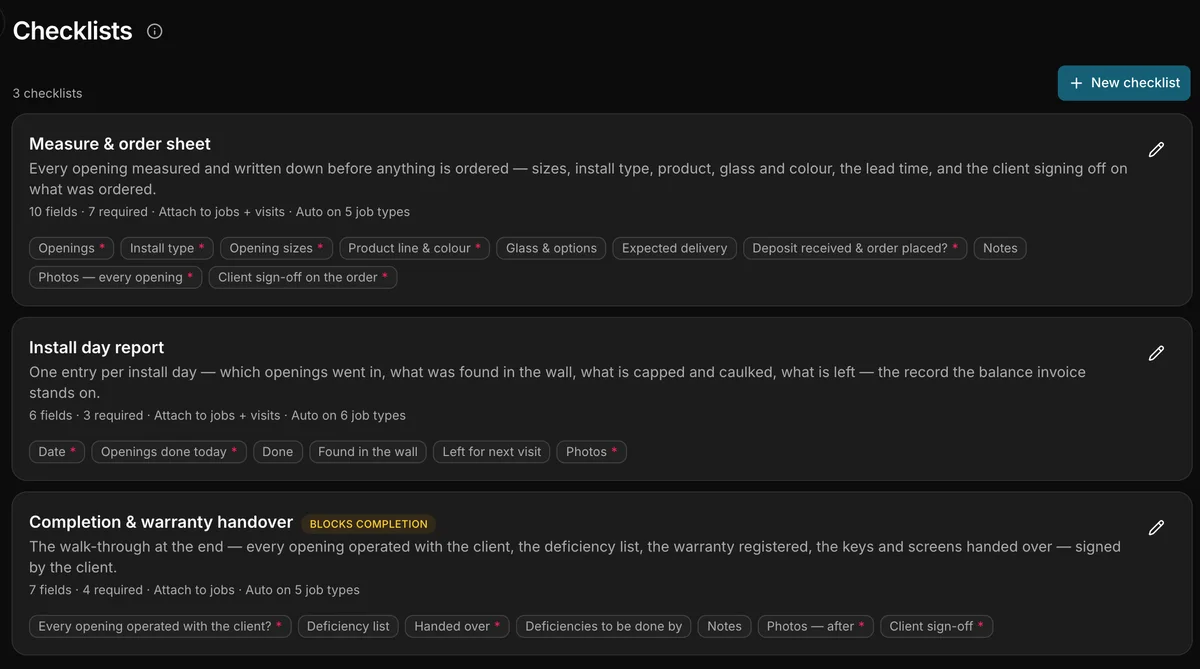Screen dimensions: 1200x669
Task: Select the Deficiency list chip
Action: pyautogui.click(x=348, y=626)
